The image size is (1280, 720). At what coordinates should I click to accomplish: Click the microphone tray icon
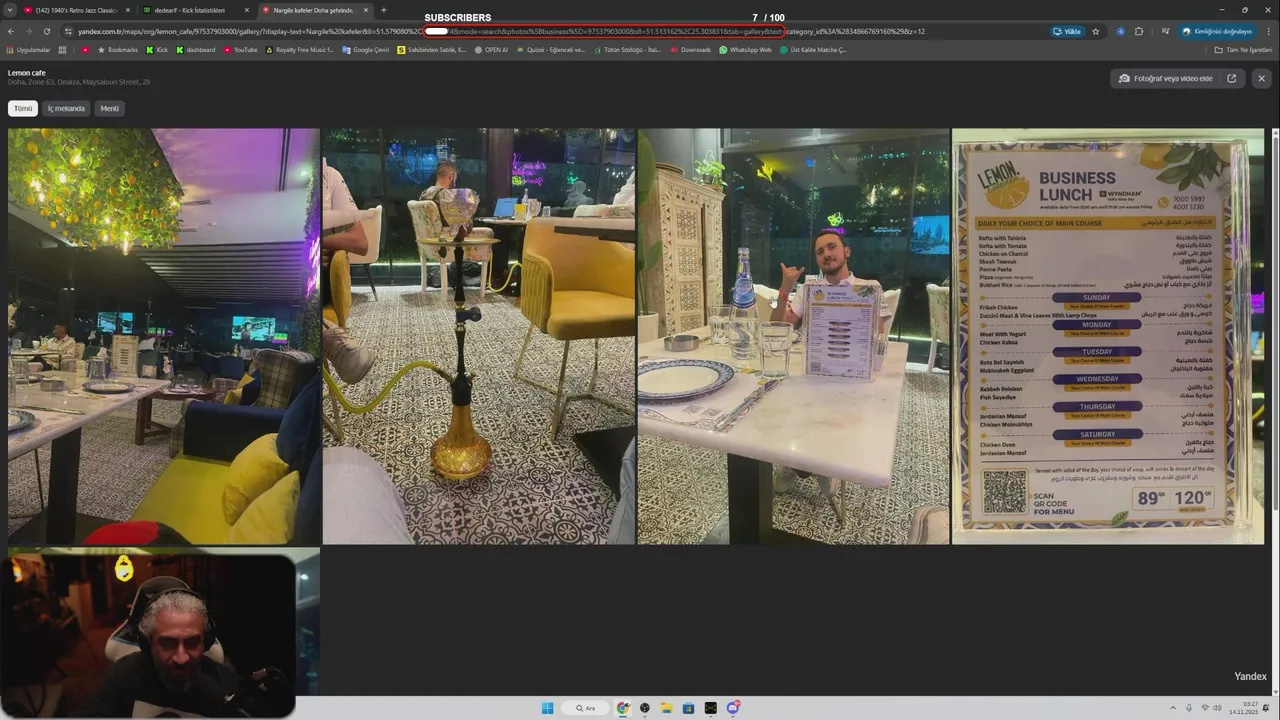[x=1190, y=708]
